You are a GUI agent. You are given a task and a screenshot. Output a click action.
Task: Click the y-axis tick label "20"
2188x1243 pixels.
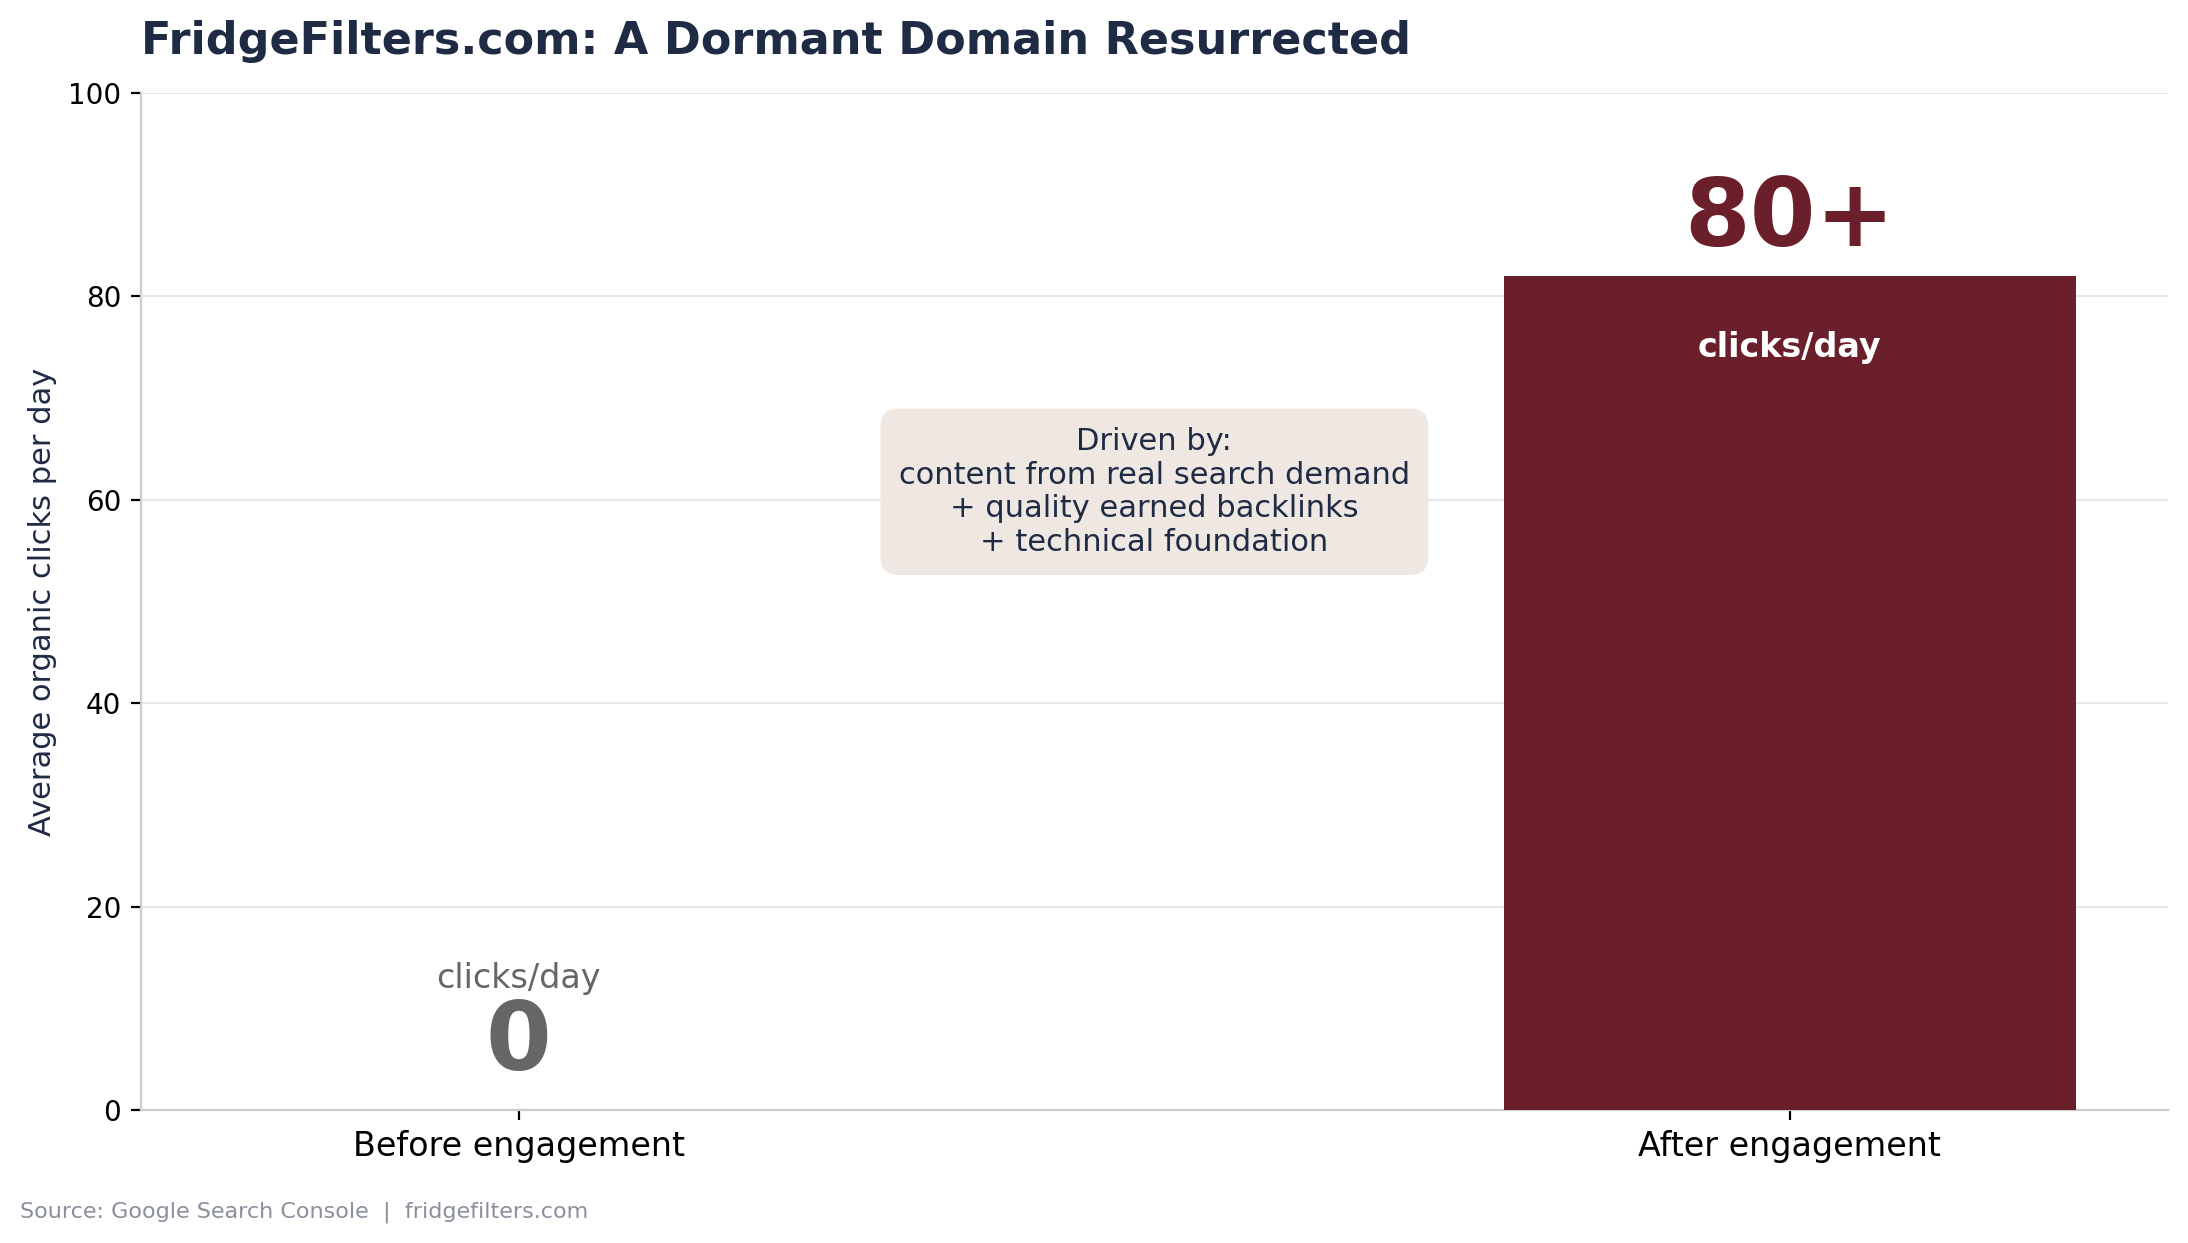tap(104, 908)
